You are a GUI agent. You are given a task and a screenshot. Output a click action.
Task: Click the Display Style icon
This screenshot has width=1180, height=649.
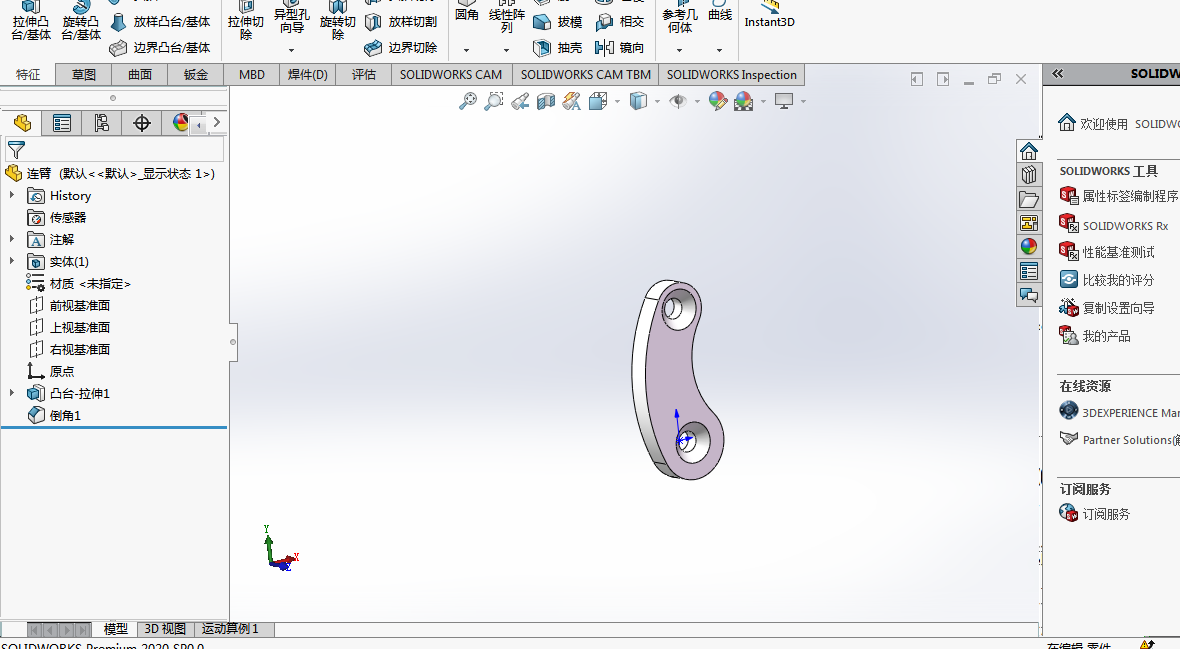point(638,101)
